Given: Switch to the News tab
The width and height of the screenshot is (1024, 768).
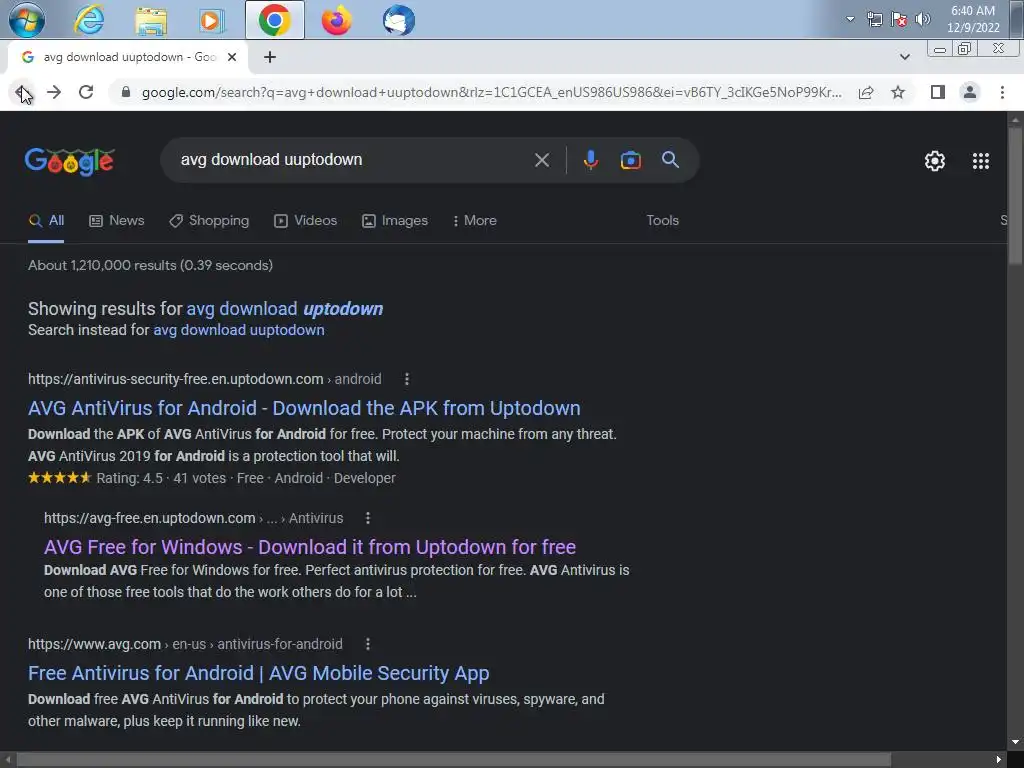Looking at the screenshot, I should pos(116,221).
